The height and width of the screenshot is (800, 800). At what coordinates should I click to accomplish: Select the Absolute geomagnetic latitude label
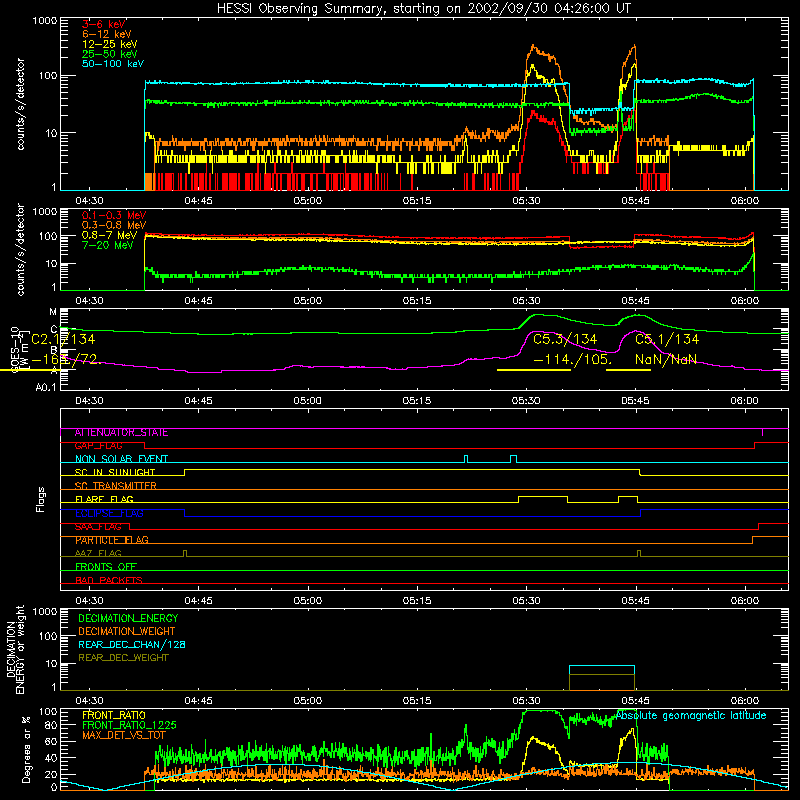pyautogui.click(x=691, y=715)
